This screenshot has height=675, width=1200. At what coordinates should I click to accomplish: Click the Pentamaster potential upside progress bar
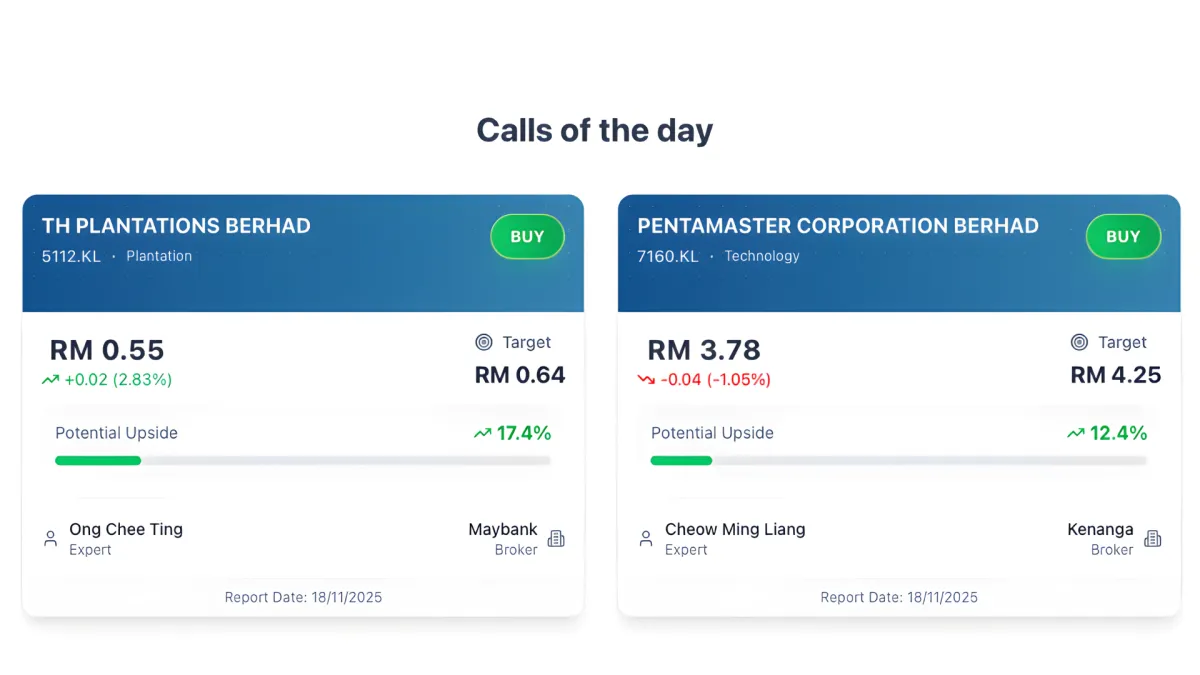(x=898, y=461)
